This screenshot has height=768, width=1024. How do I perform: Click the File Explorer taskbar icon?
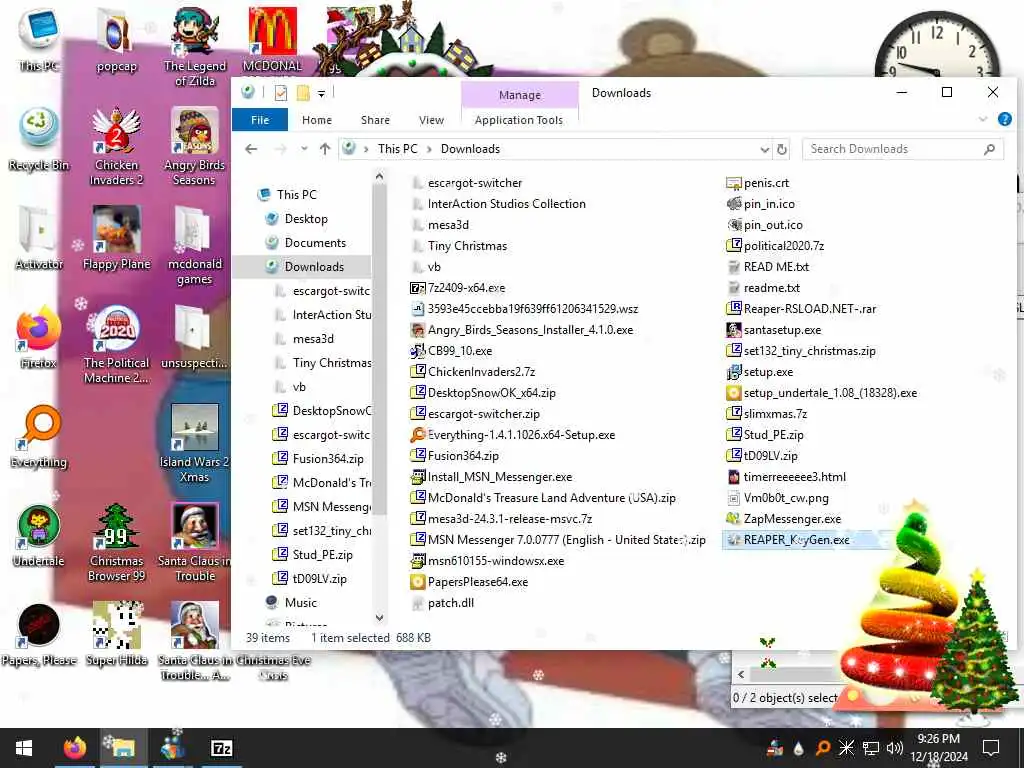pos(123,748)
